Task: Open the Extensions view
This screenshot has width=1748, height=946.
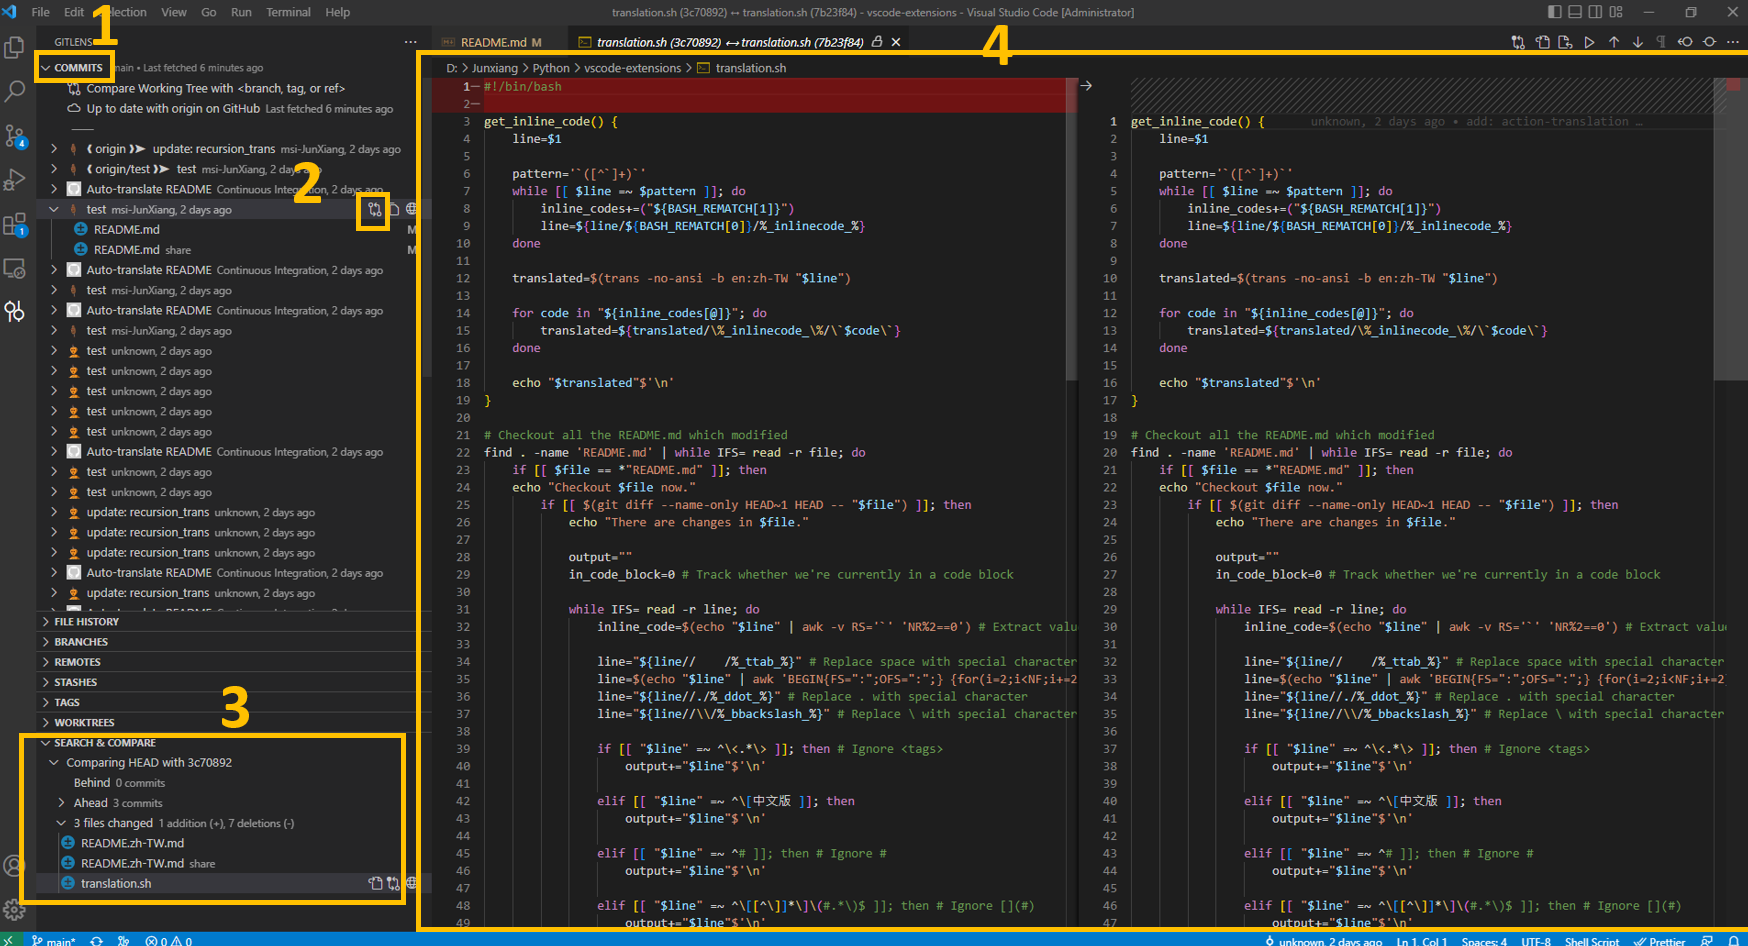Action: (15, 224)
